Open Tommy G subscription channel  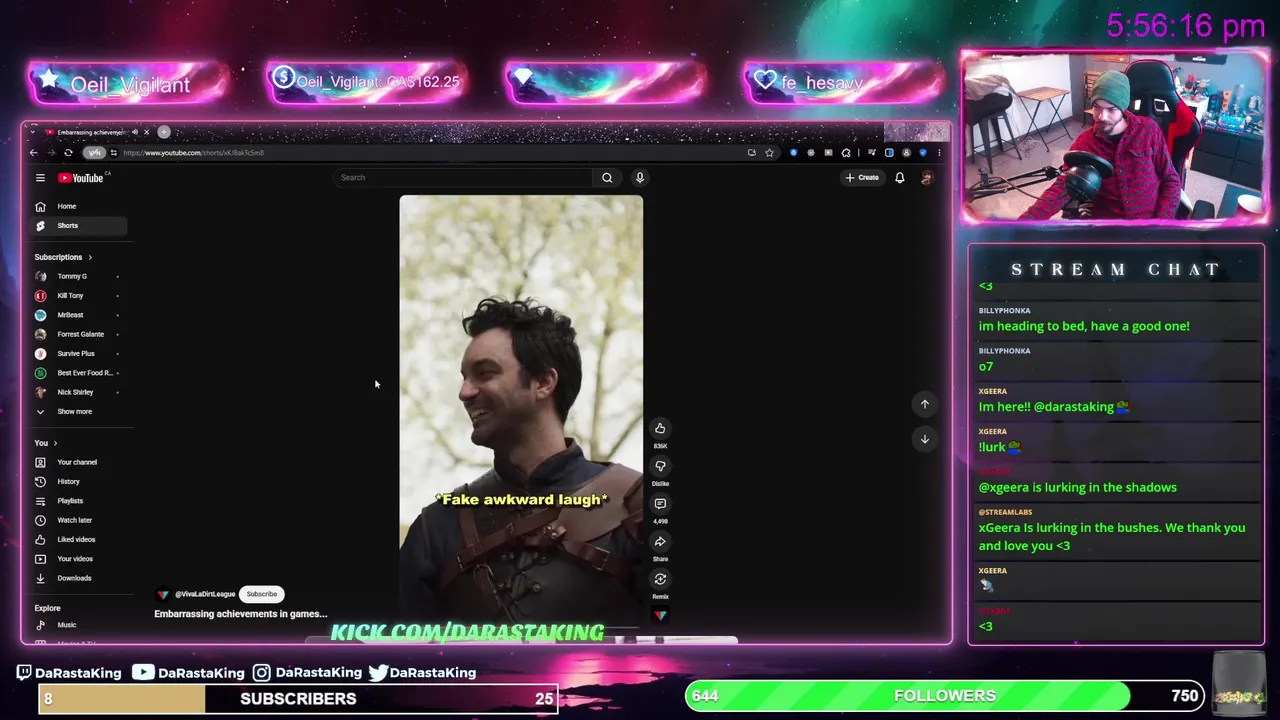pyautogui.click(x=78, y=276)
